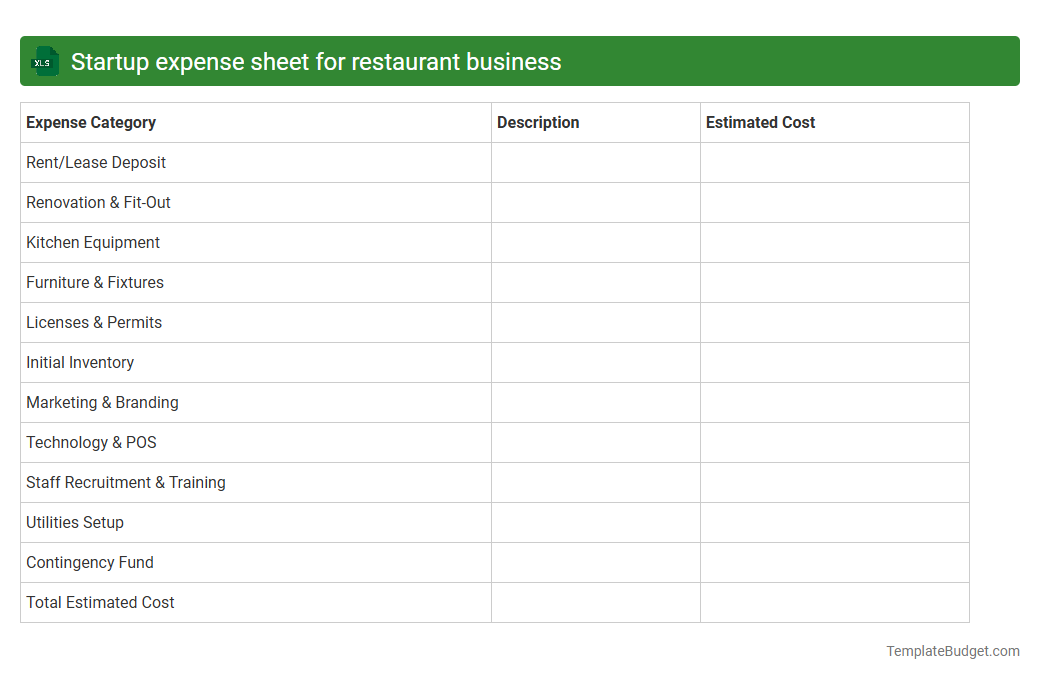
Task: Click the Staff Recruitment & Training cell
Action: tap(126, 482)
